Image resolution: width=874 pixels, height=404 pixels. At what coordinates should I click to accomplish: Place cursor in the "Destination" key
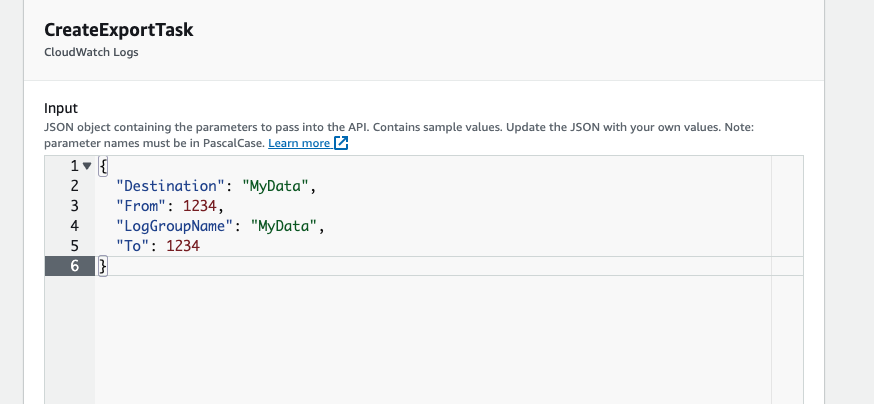point(171,186)
